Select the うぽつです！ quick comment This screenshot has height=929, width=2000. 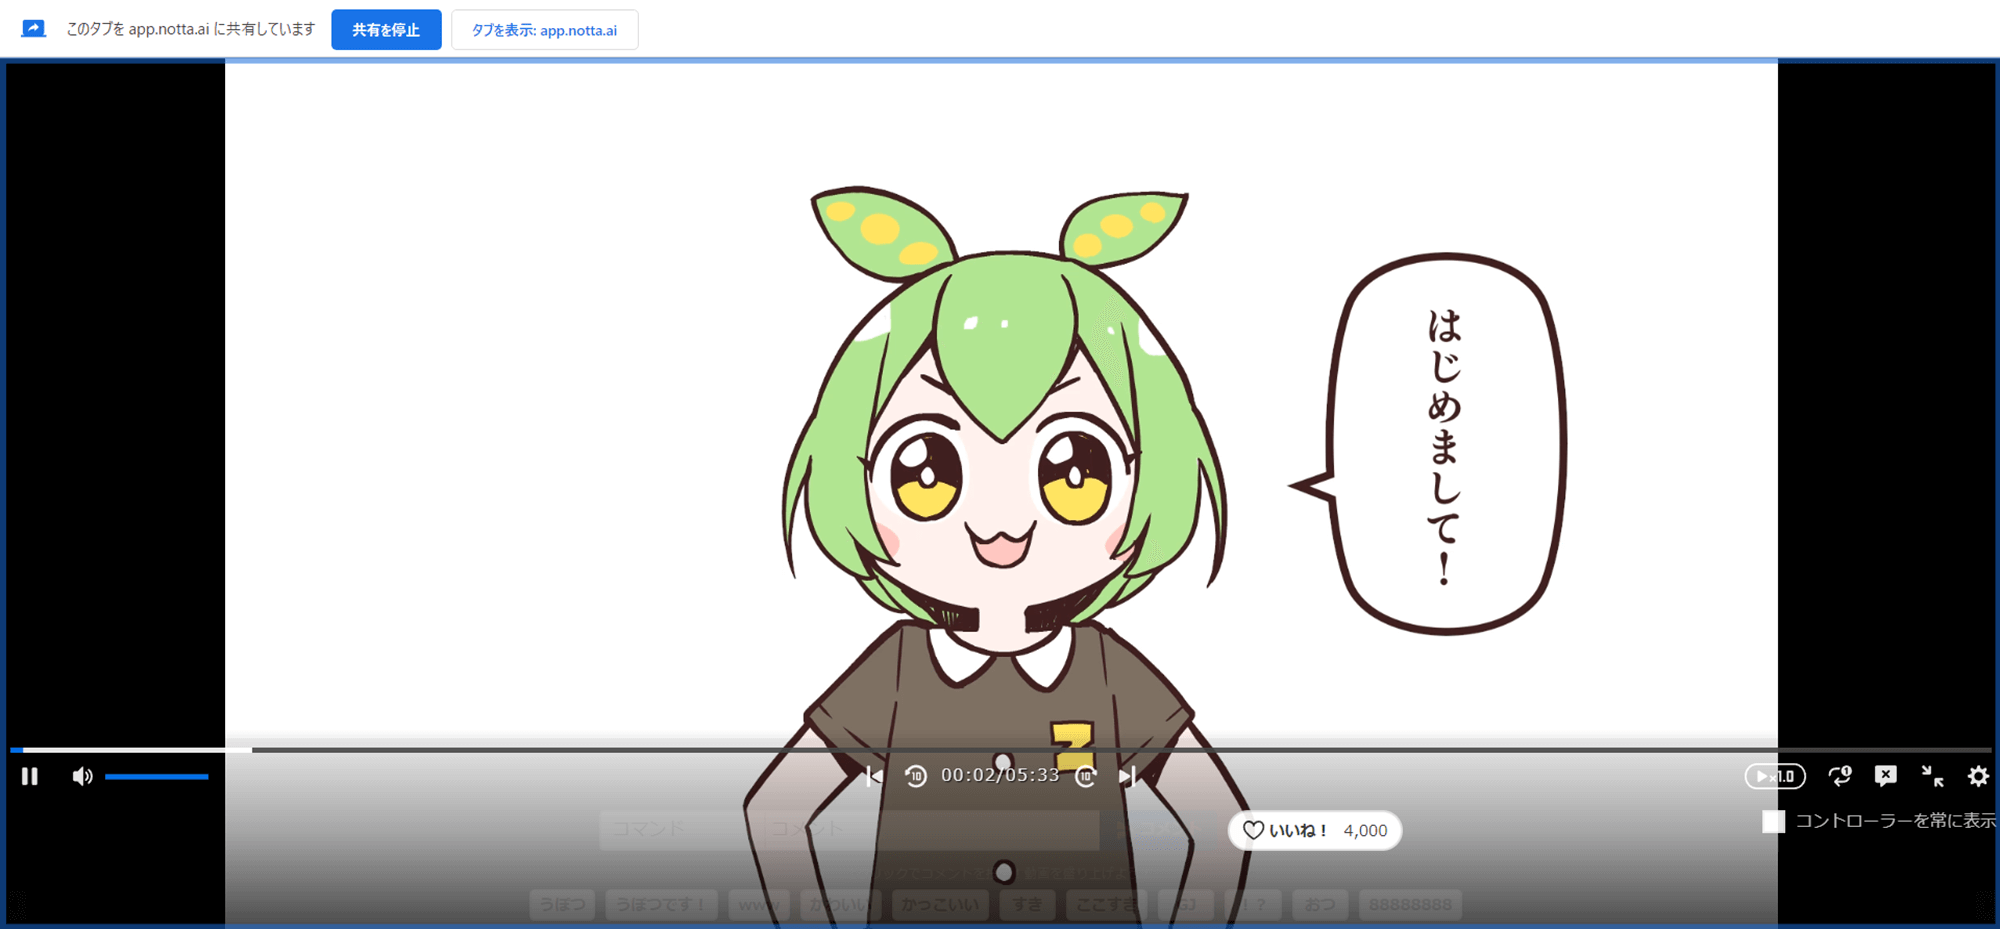click(661, 905)
